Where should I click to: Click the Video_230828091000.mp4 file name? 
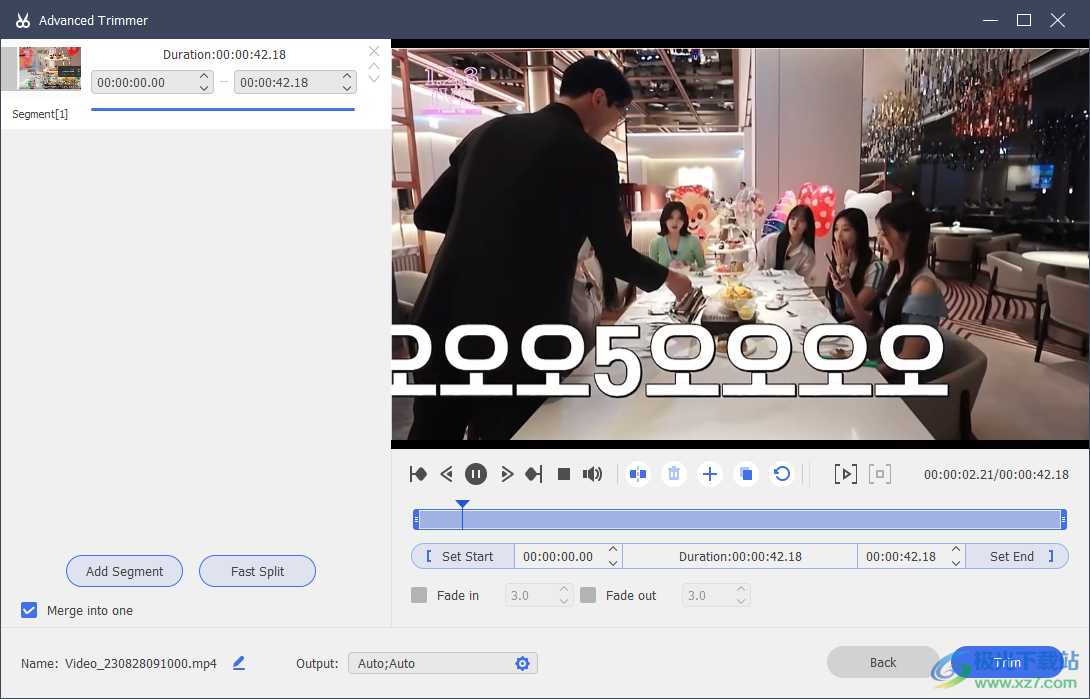140,664
